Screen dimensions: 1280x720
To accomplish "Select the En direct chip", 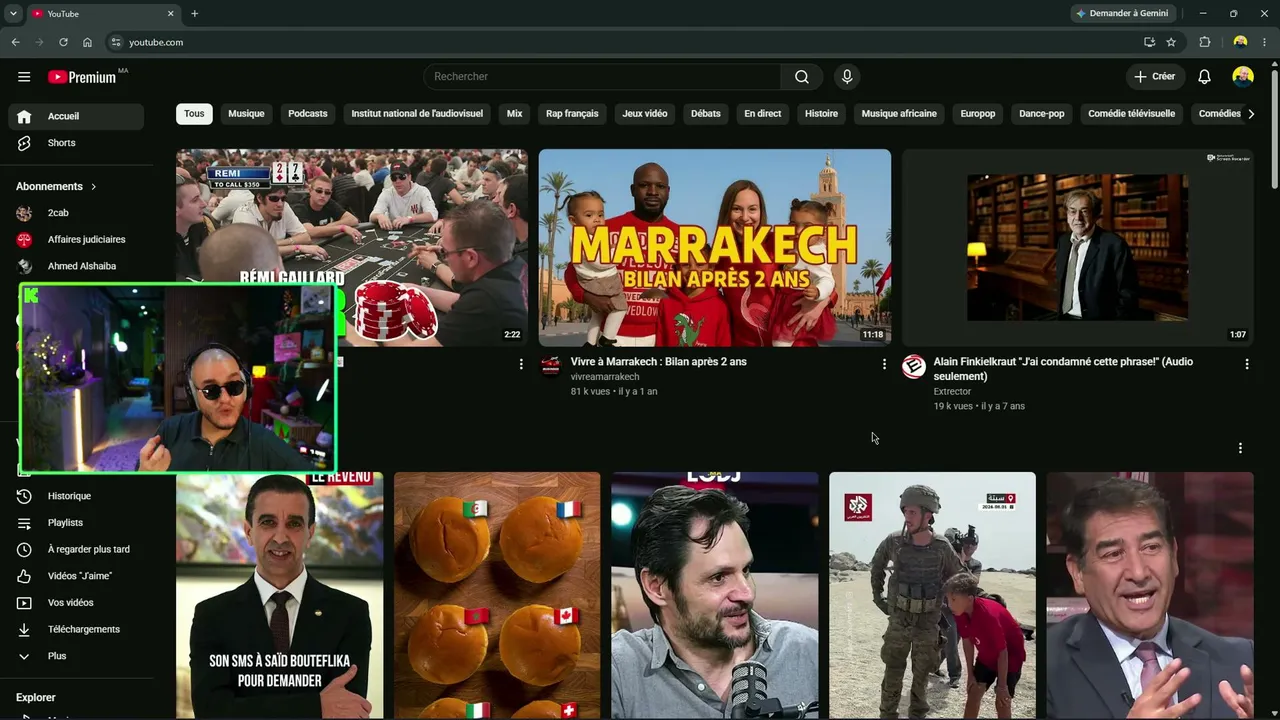I will [x=763, y=114].
